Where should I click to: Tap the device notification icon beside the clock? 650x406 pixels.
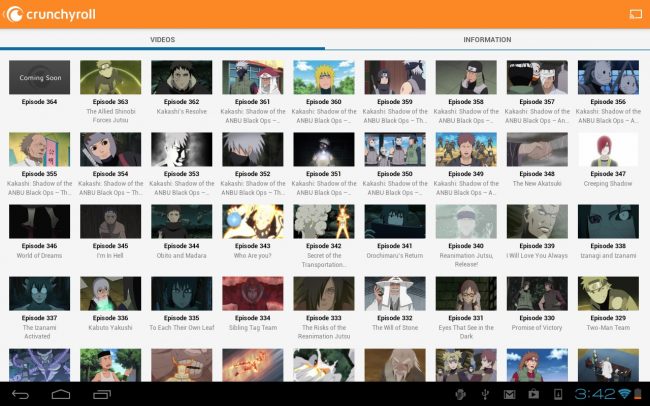pos(558,394)
